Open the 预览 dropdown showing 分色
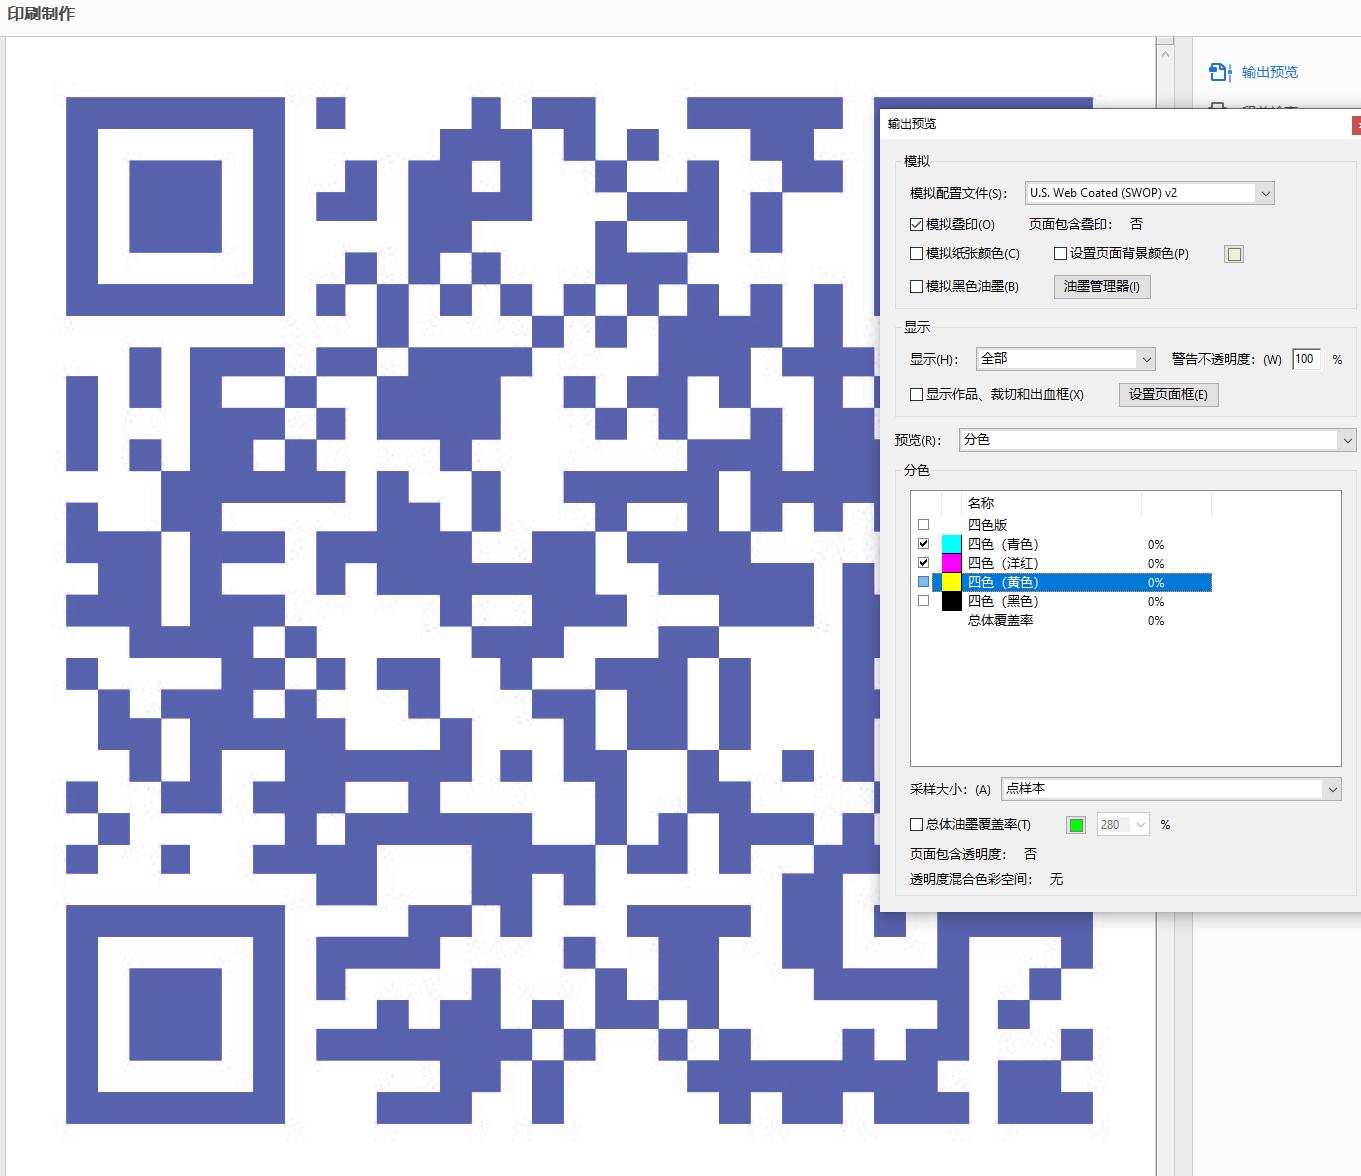This screenshot has width=1361, height=1176. coord(1158,440)
